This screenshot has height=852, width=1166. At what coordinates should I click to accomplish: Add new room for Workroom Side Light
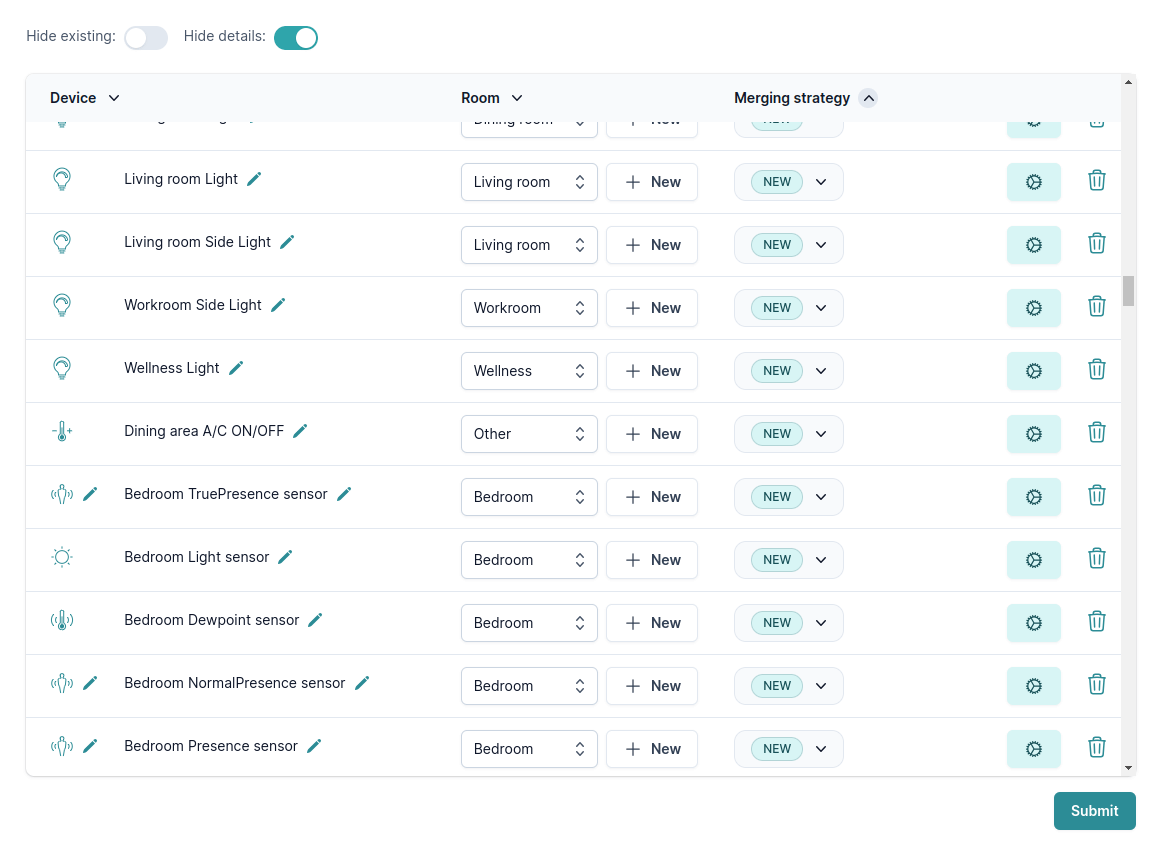click(x=652, y=308)
